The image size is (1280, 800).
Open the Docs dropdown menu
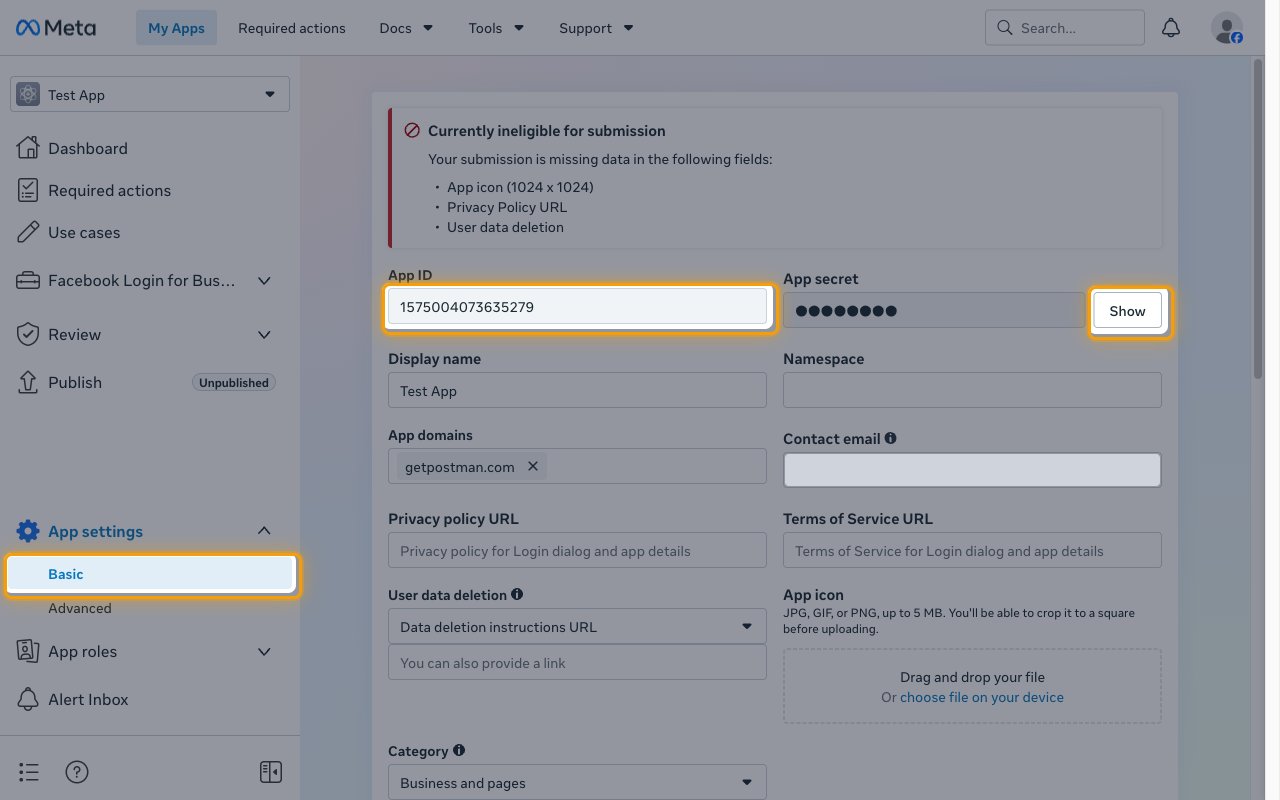406,28
